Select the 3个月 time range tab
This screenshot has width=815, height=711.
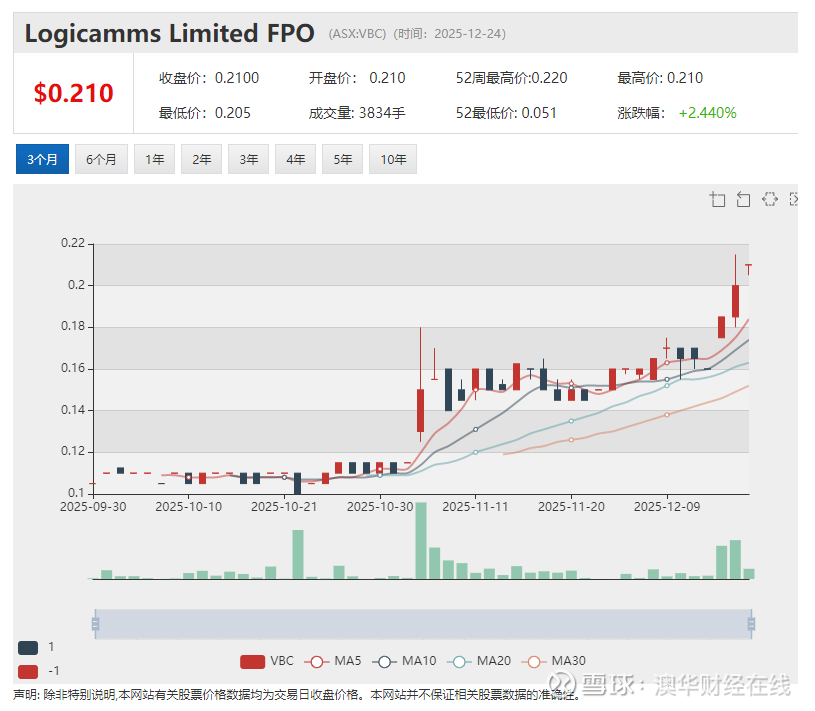(x=42, y=159)
